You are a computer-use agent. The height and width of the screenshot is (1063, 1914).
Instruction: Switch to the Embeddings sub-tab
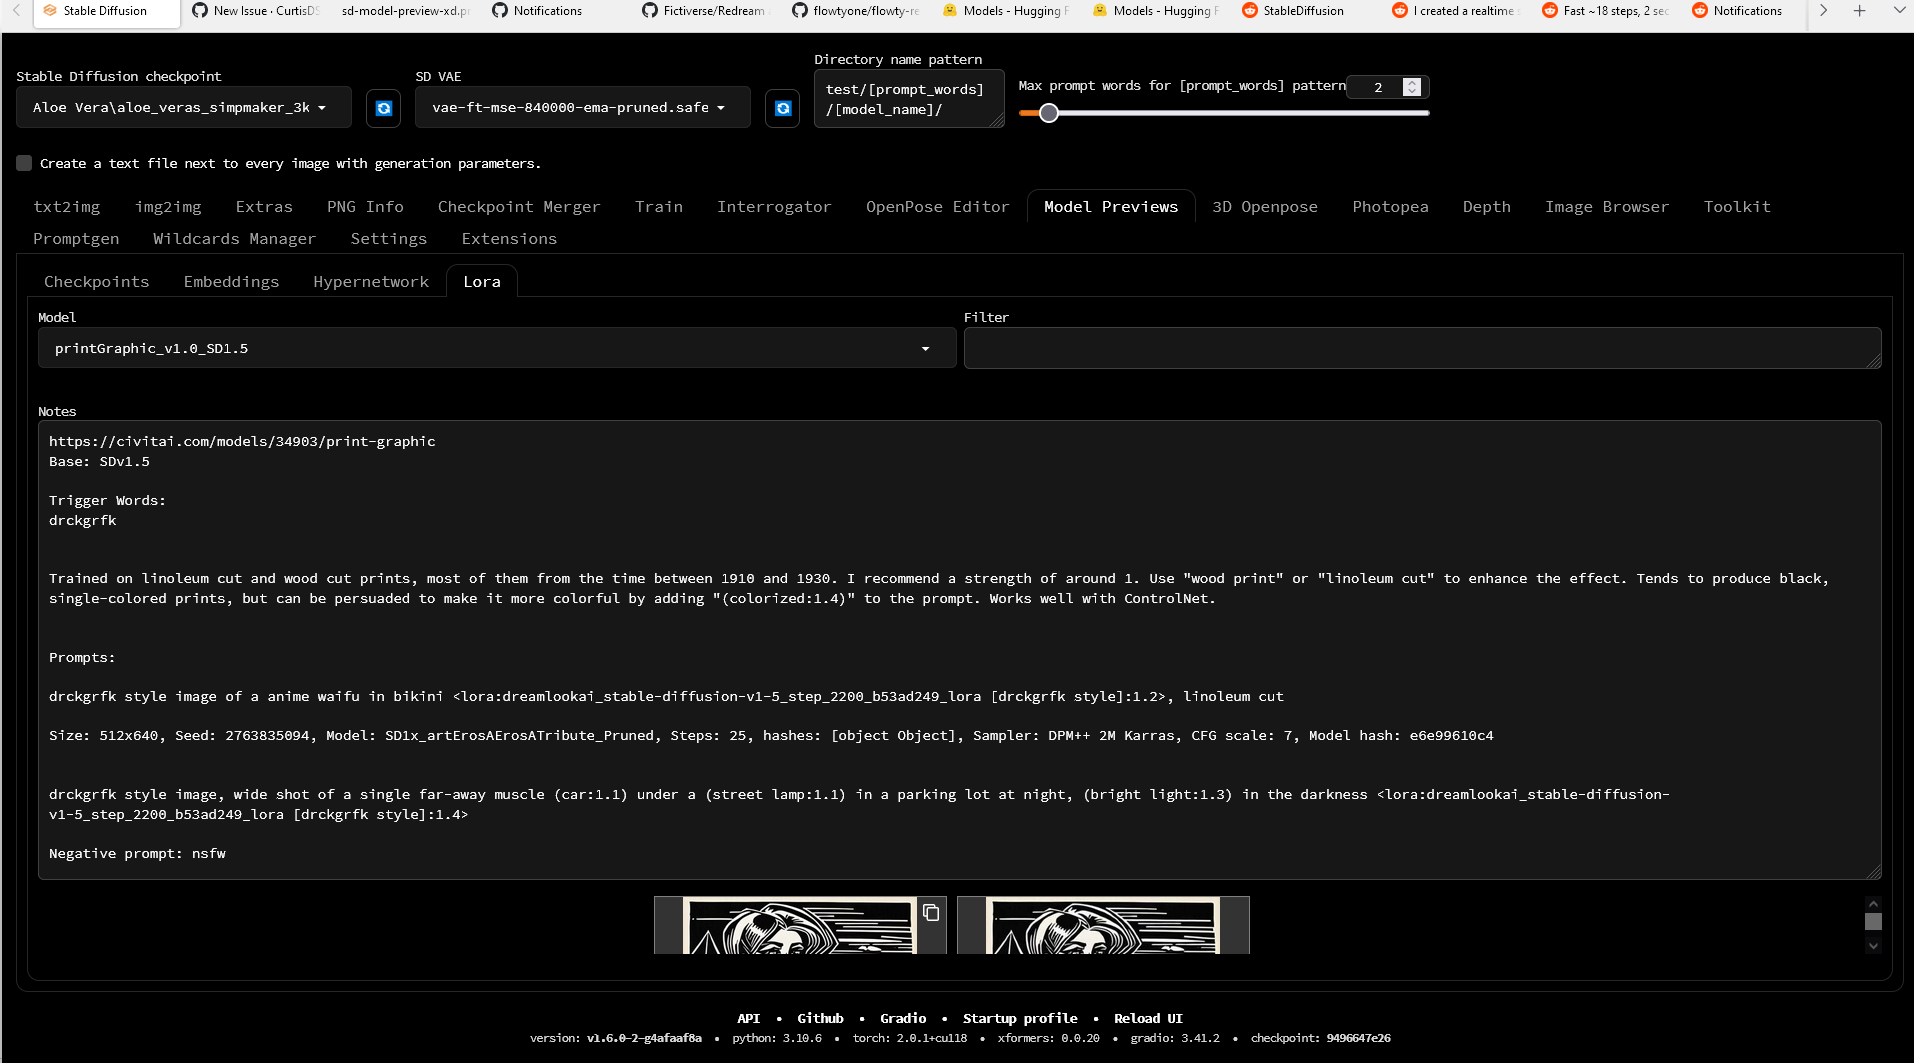(230, 281)
